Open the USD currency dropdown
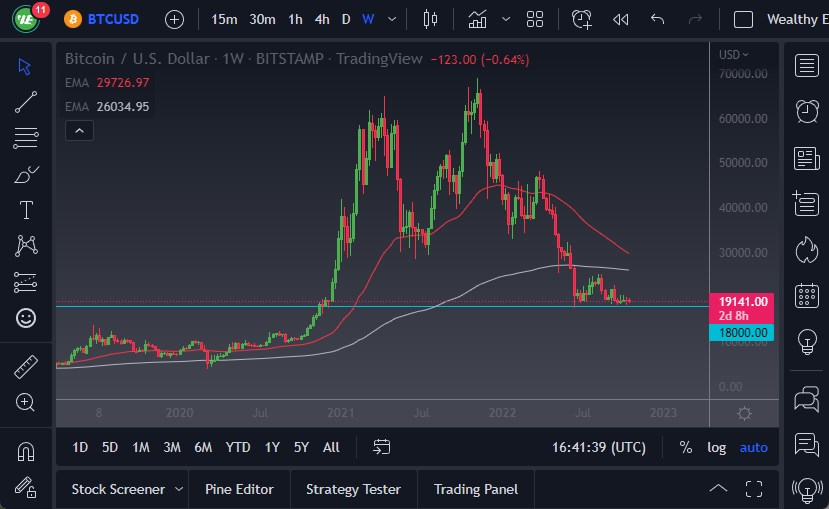This screenshot has width=829, height=509. [x=735, y=54]
